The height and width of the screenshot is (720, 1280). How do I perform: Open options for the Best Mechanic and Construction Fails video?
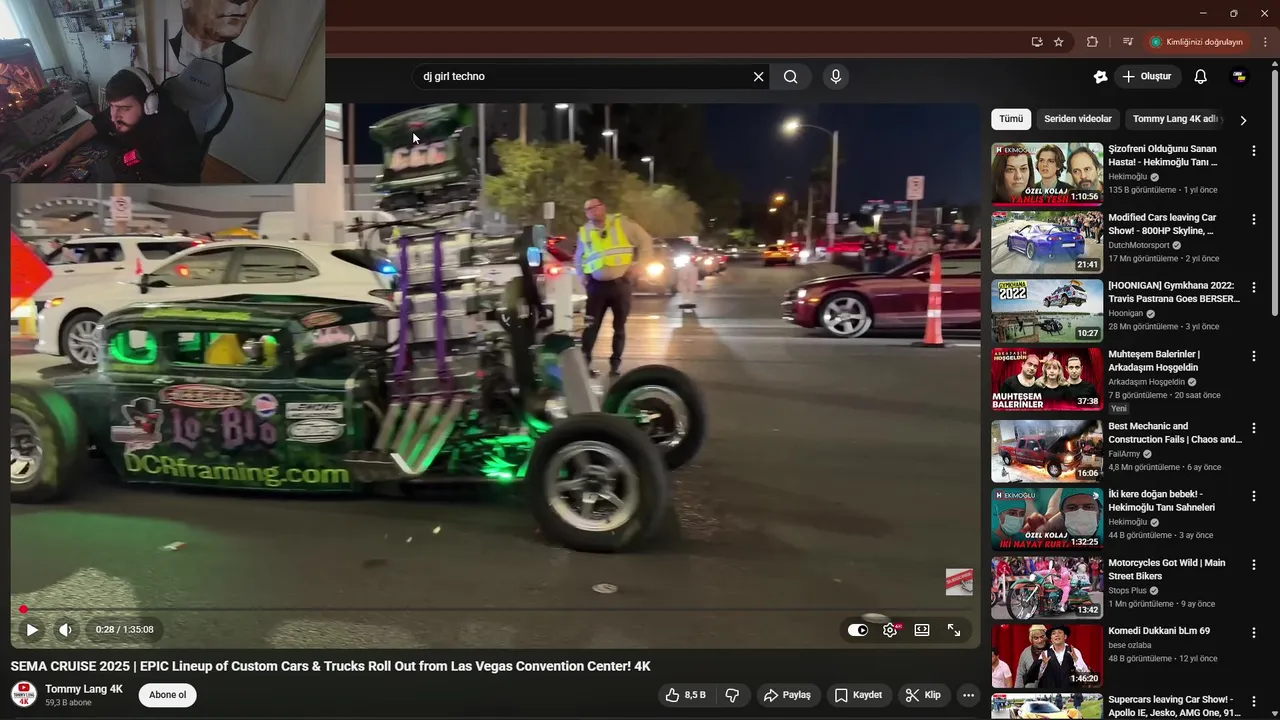(x=1253, y=428)
